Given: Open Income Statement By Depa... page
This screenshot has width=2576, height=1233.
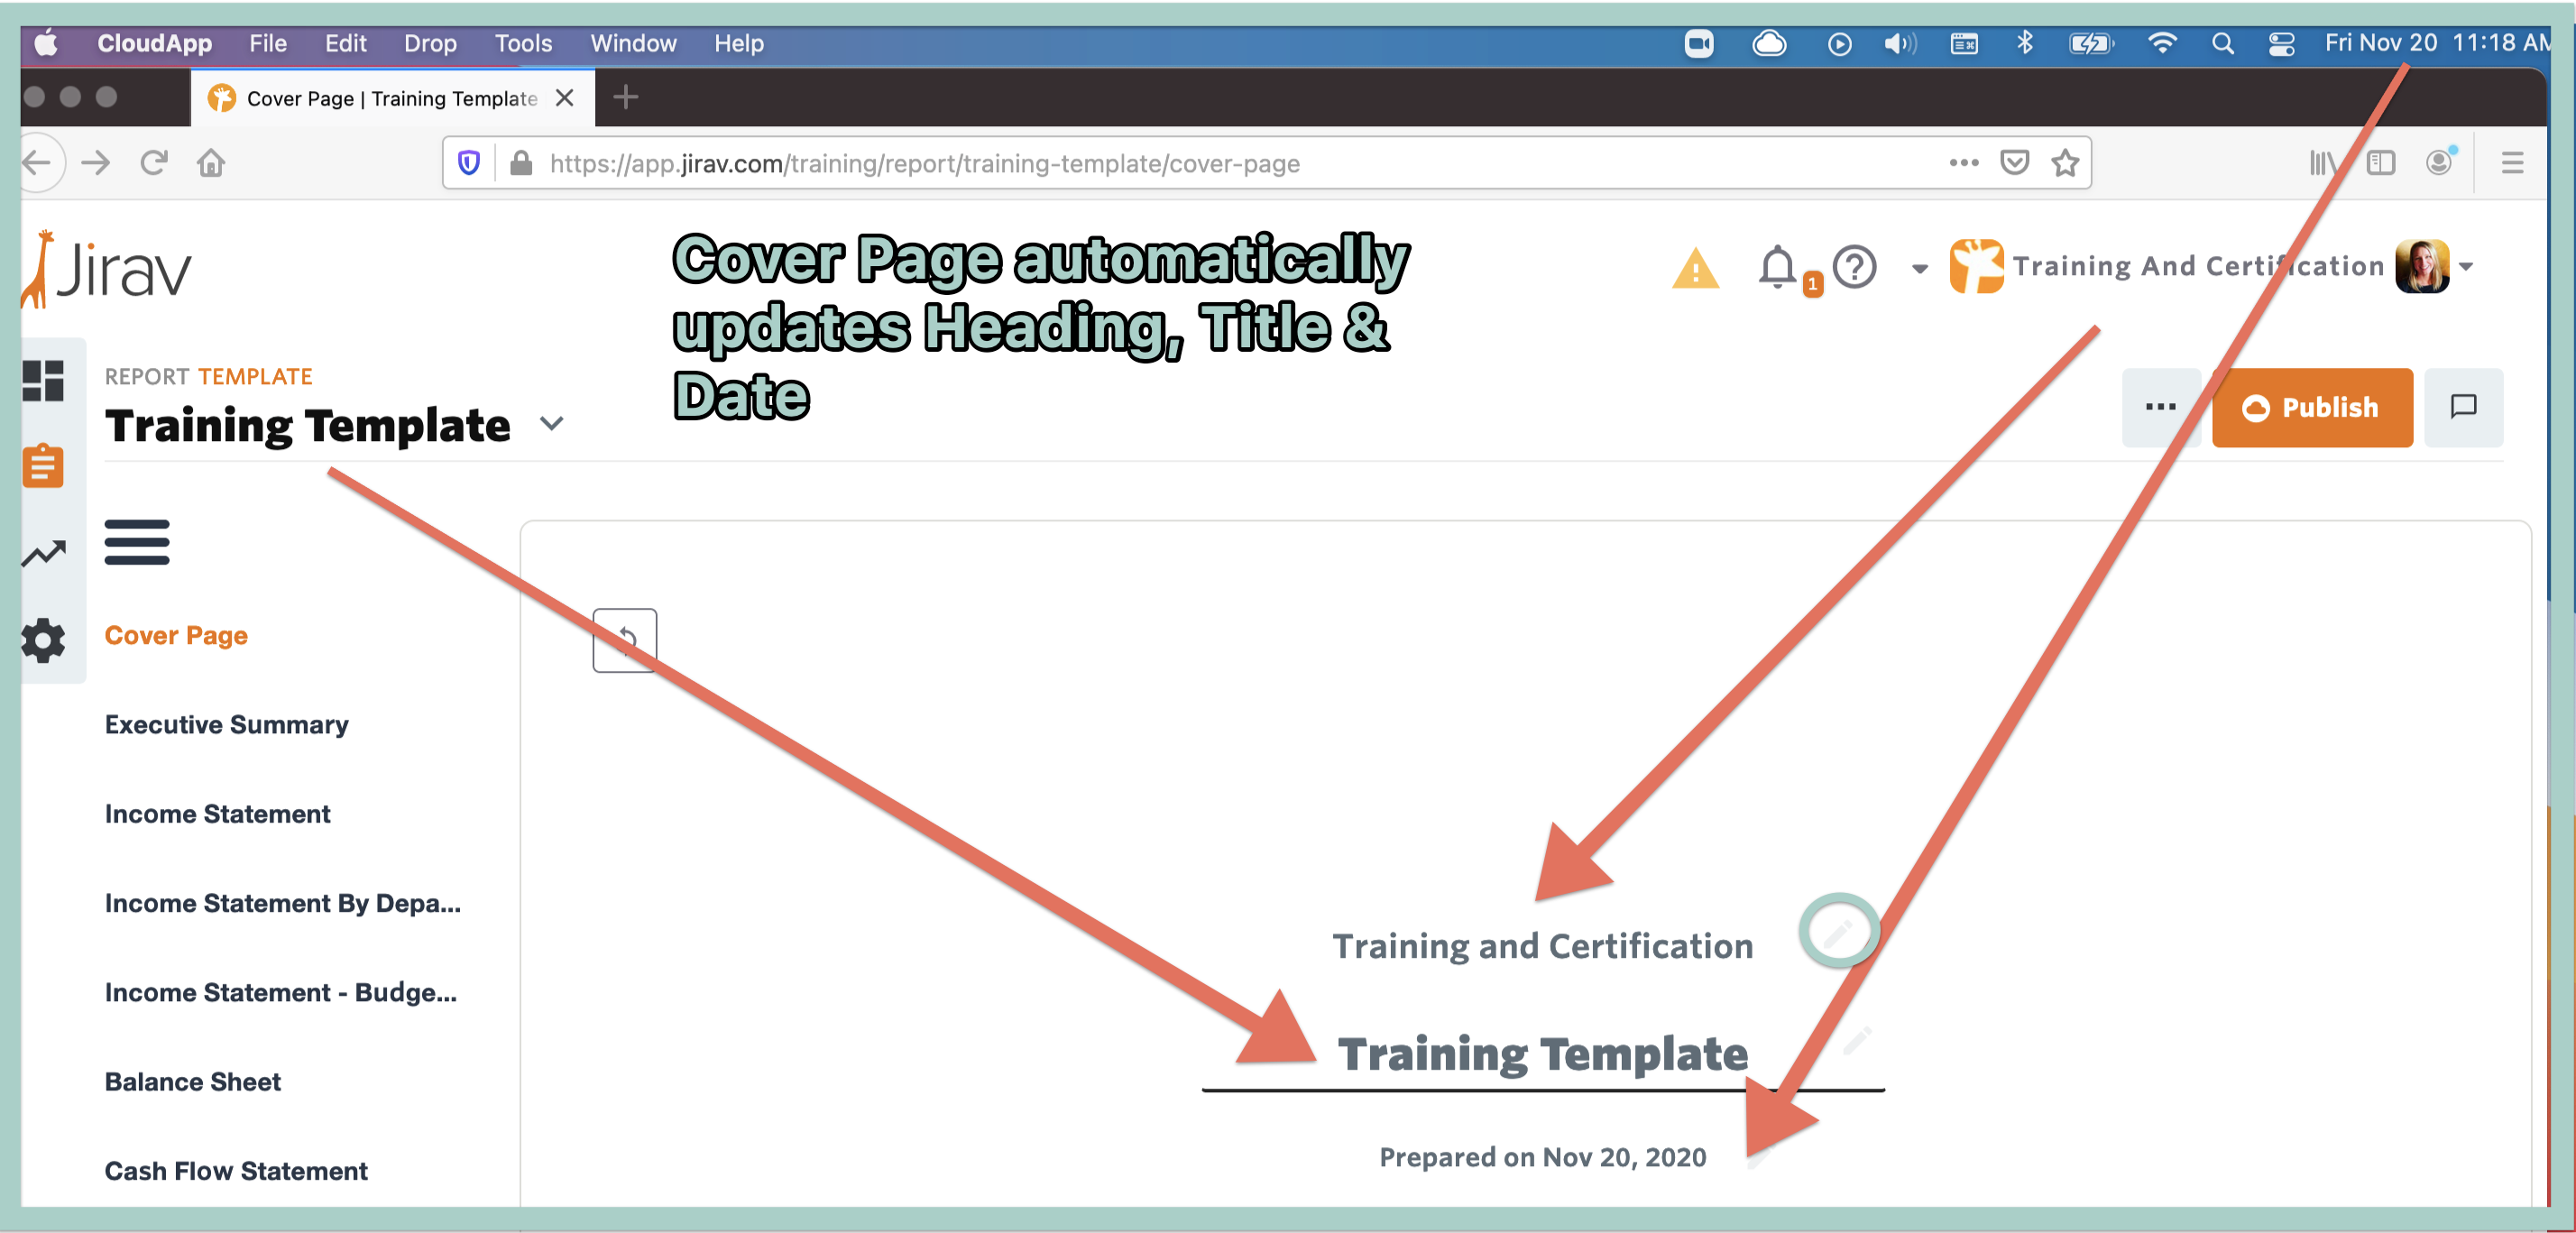Looking at the screenshot, I should (283, 903).
